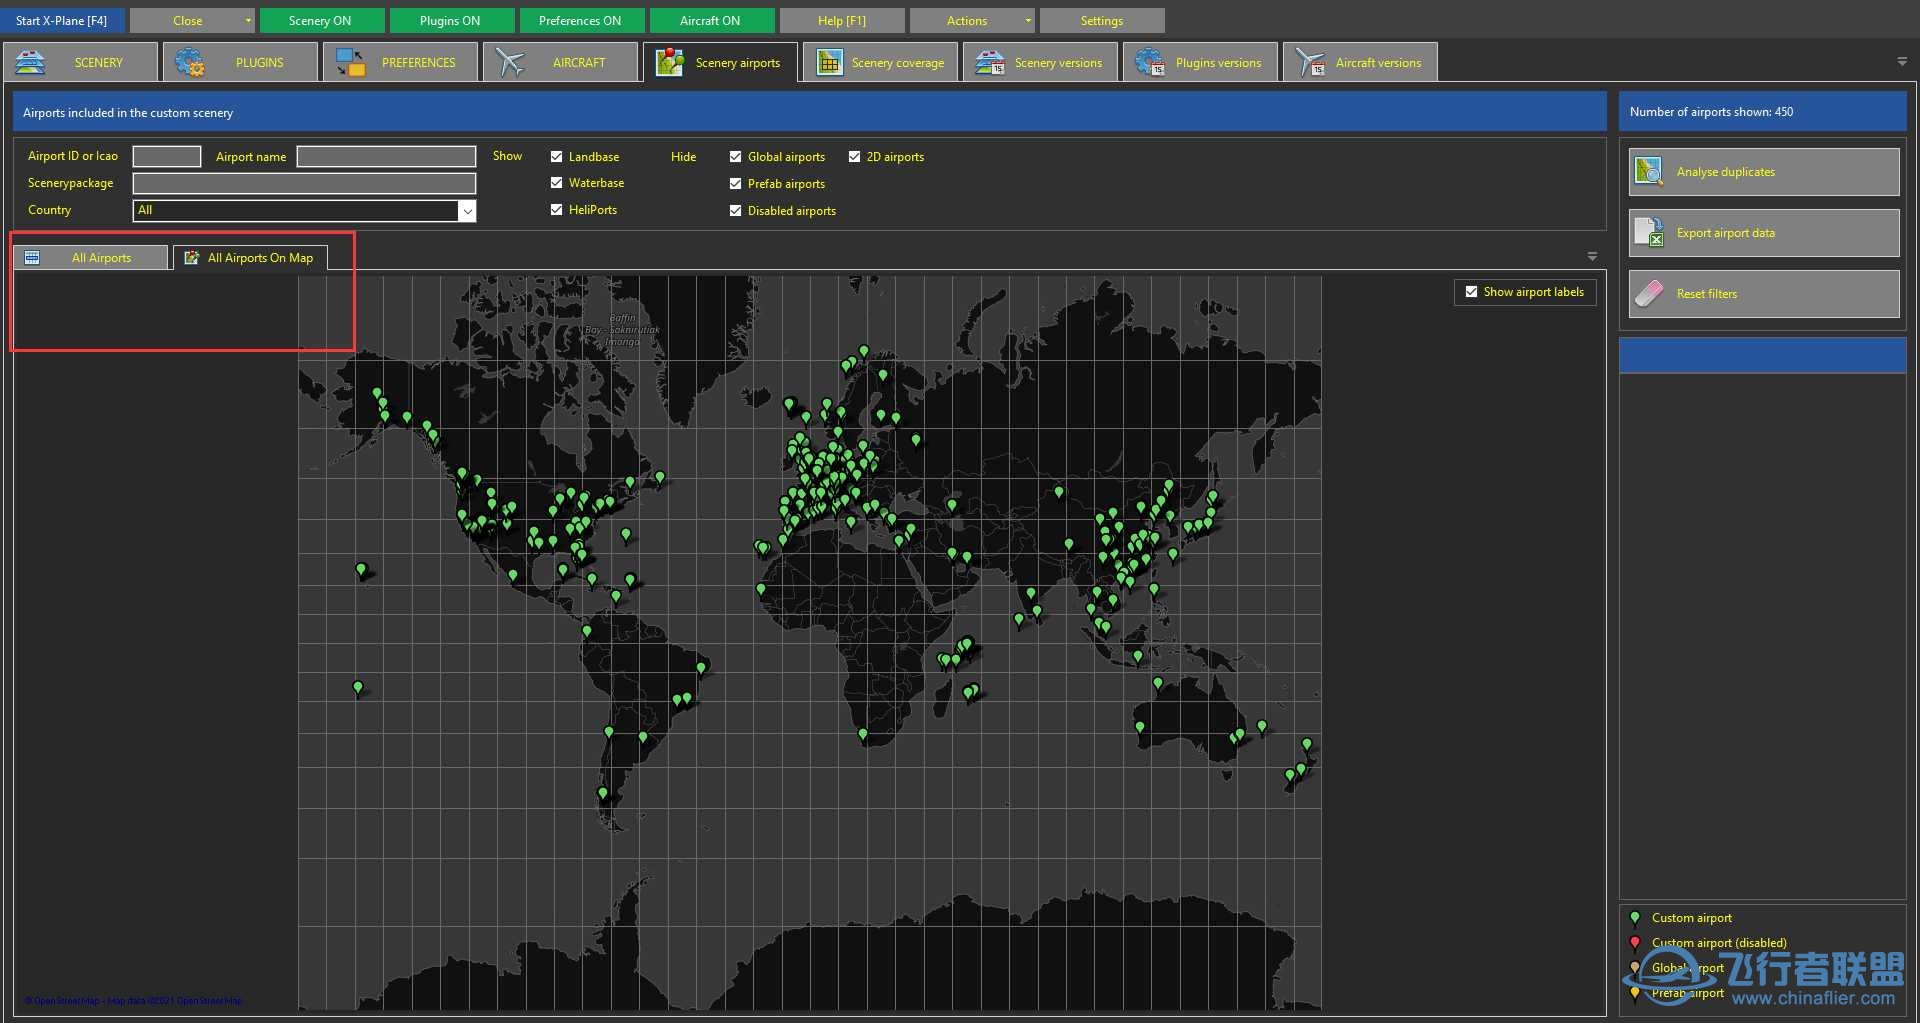The image size is (1920, 1023).
Task: Click the AIRCRAFT airplane icon
Action: [x=510, y=62]
